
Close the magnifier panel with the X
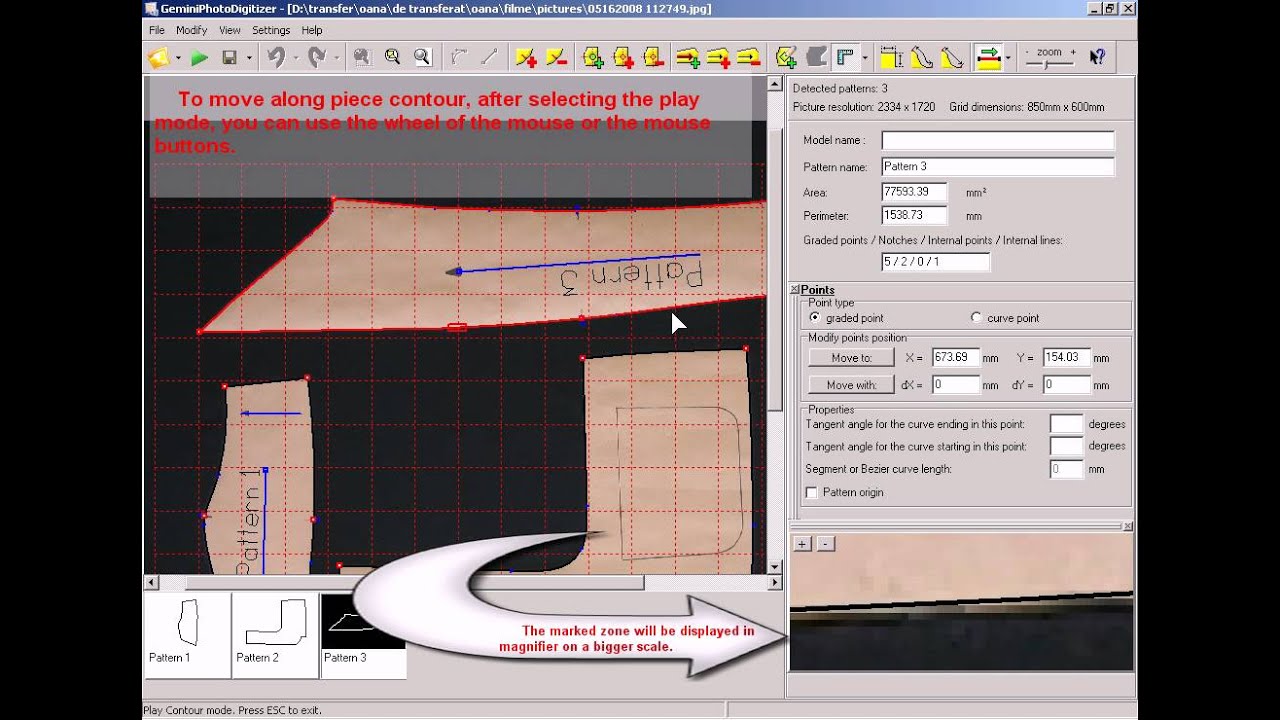pyautogui.click(x=1128, y=526)
